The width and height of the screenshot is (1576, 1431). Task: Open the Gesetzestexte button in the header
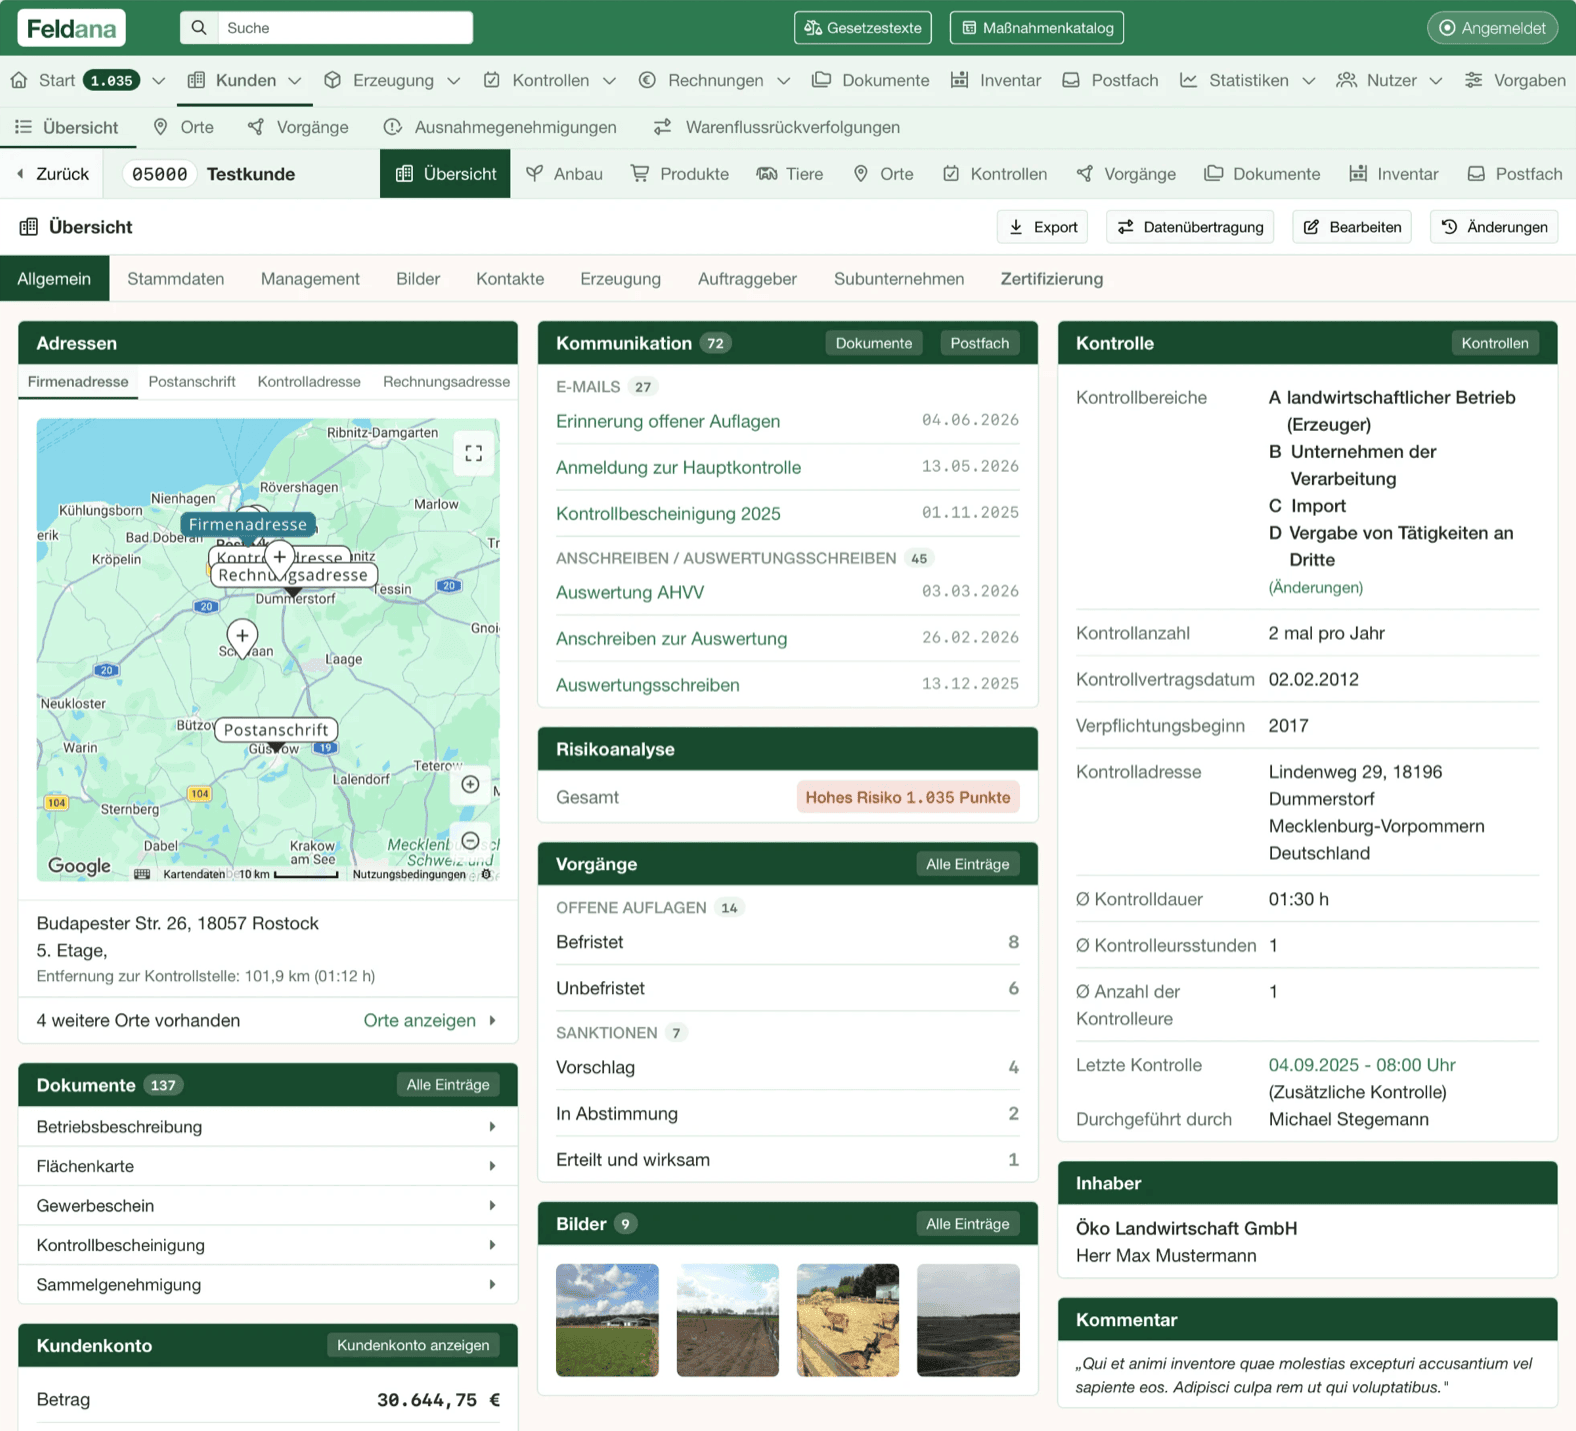pos(863,28)
